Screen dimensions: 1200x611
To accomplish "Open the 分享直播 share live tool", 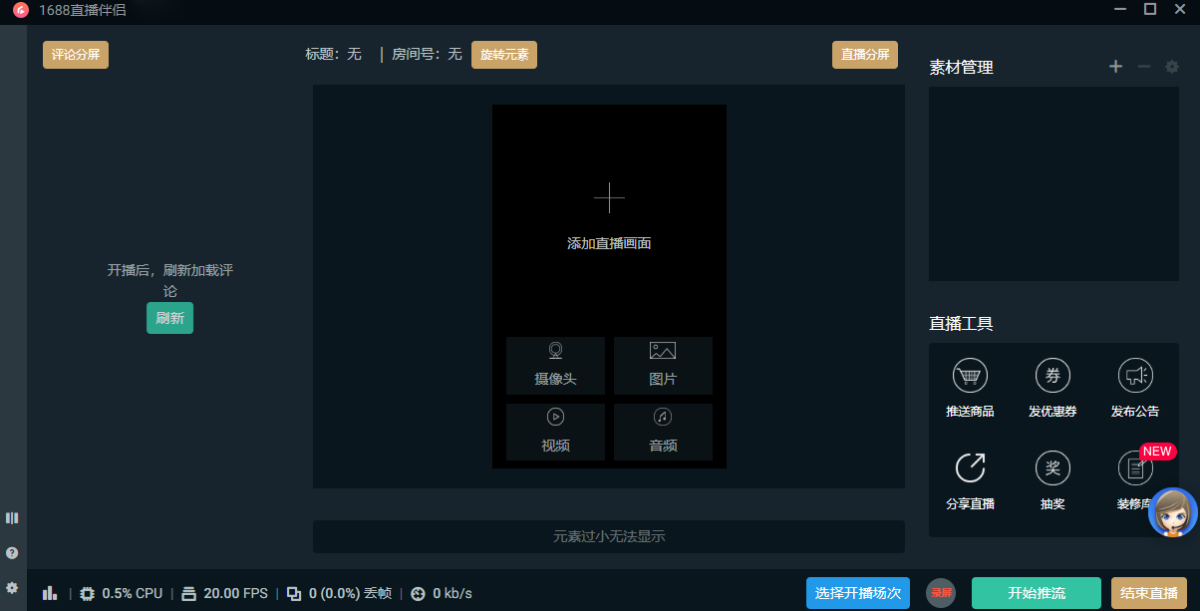I will [970, 480].
